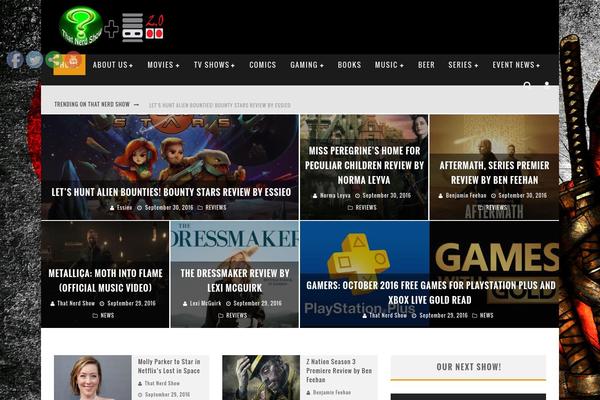Viewport: 600px width, 400px height.
Task: Click That Nerd Show author on Metallica card
Action: click(76, 304)
